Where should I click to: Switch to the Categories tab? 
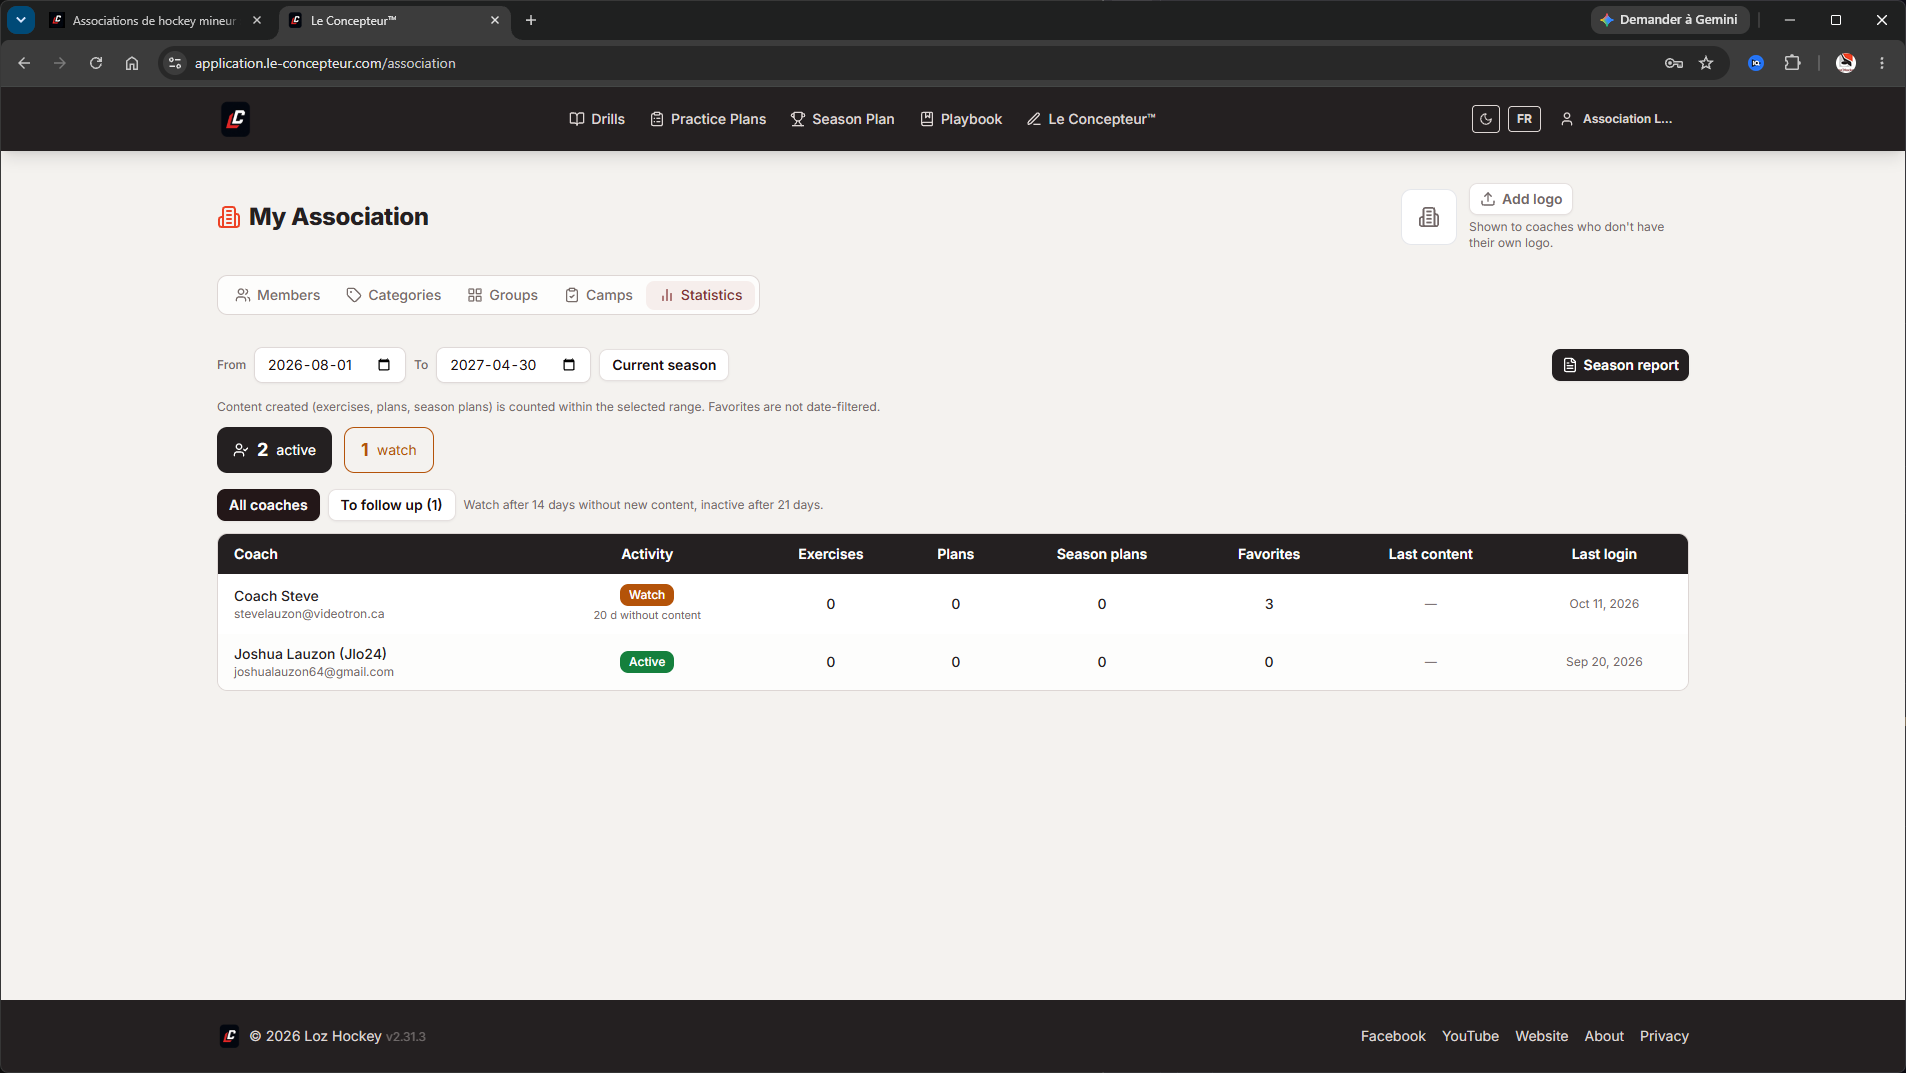(x=394, y=295)
